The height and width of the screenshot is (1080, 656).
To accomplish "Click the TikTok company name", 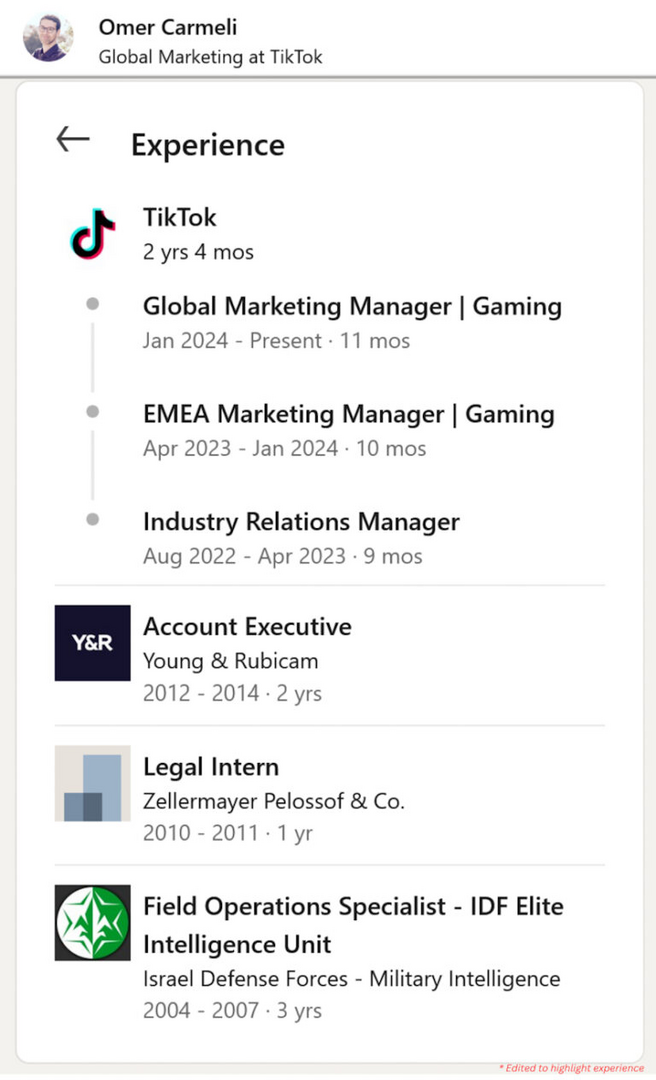I will coord(180,217).
